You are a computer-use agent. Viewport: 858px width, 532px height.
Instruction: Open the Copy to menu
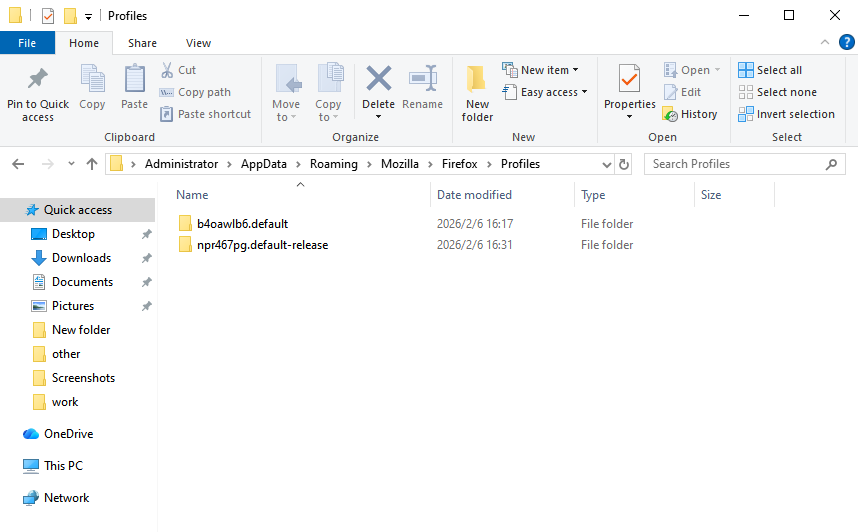(328, 93)
